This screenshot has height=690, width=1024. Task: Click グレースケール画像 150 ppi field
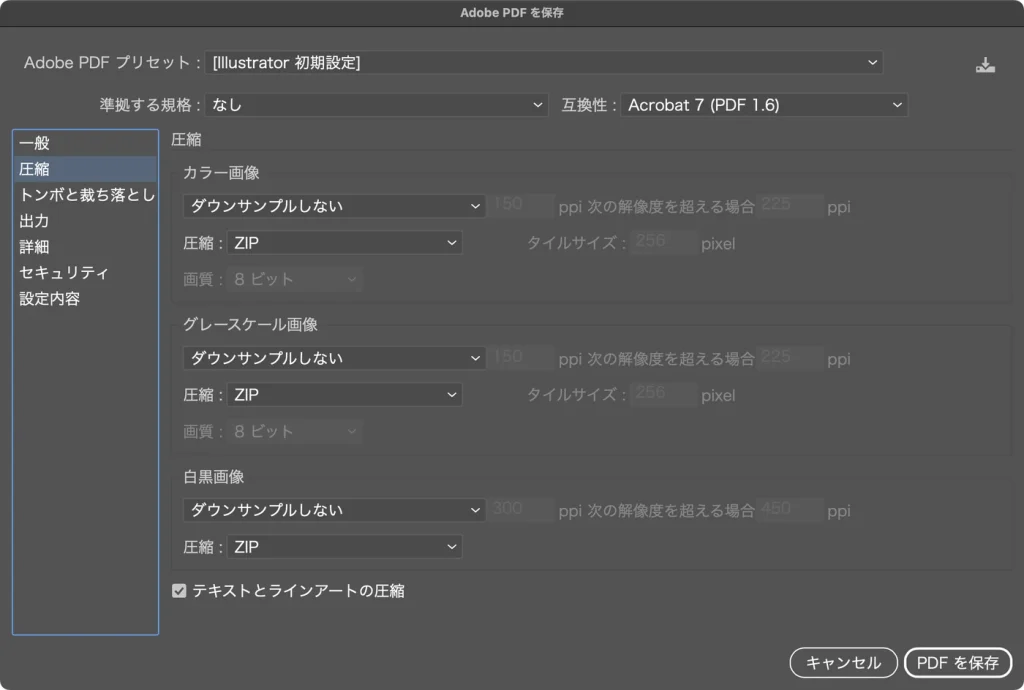click(x=521, y=358)
